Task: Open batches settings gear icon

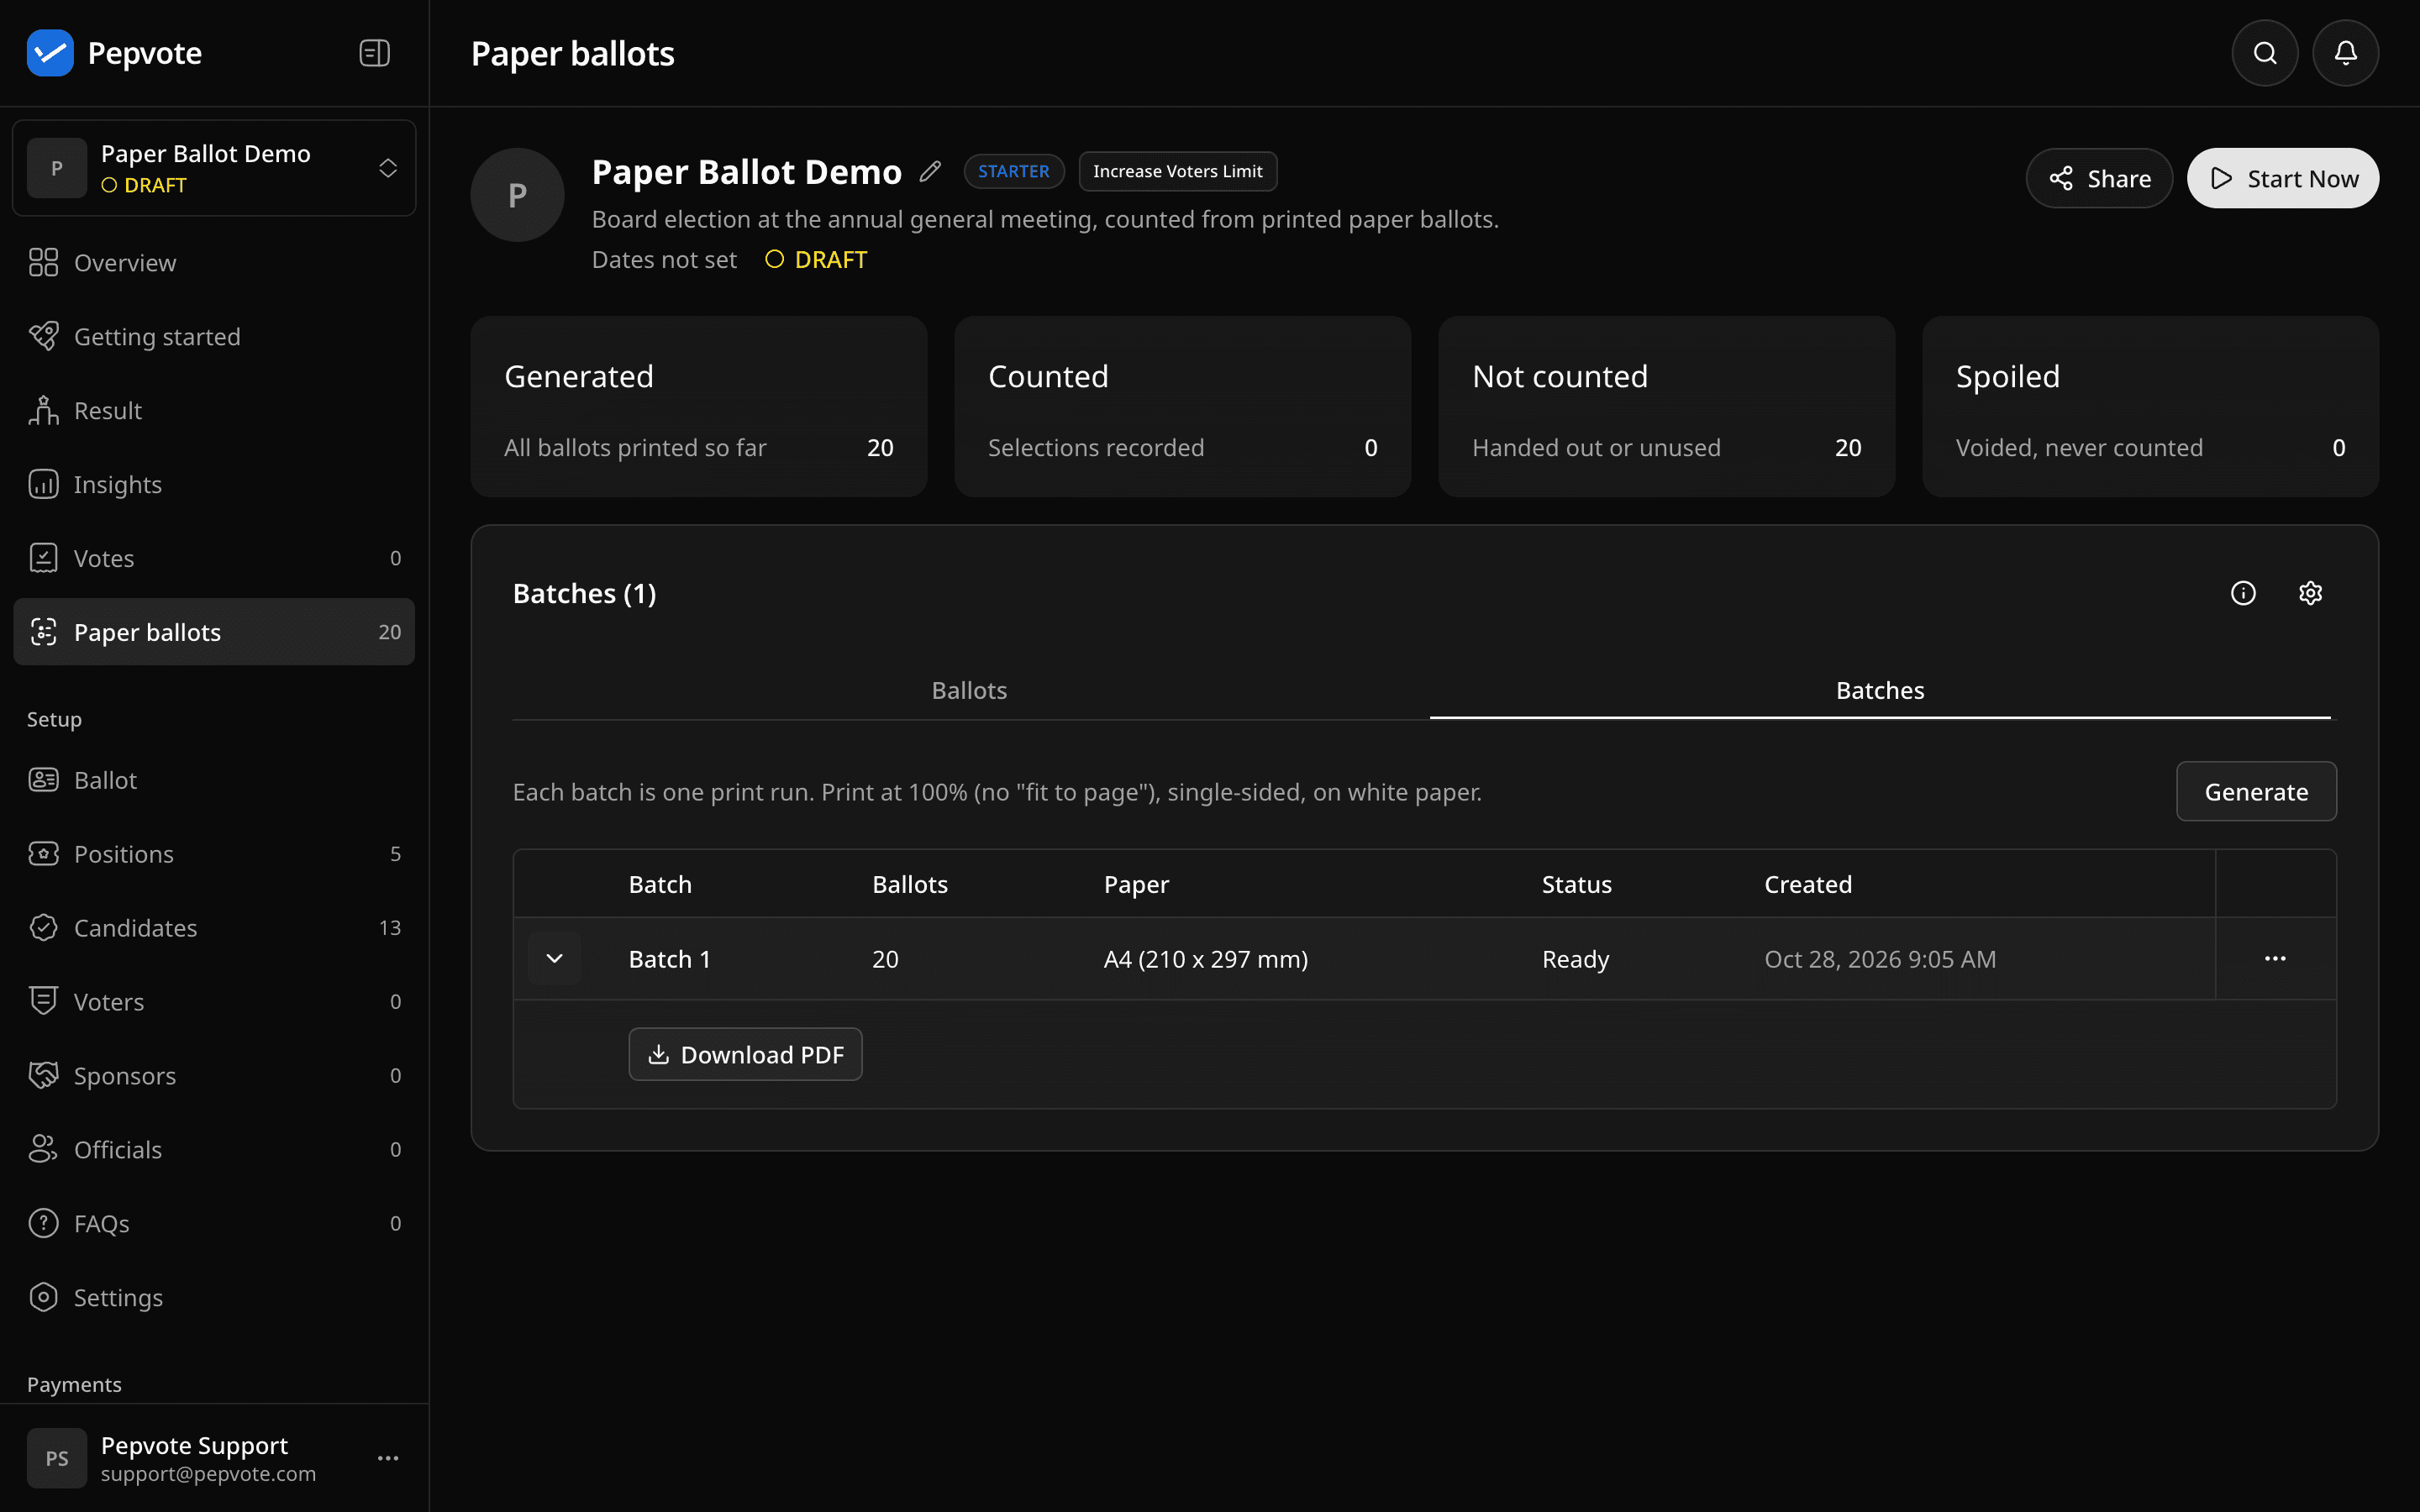Action: [2310, 593]
